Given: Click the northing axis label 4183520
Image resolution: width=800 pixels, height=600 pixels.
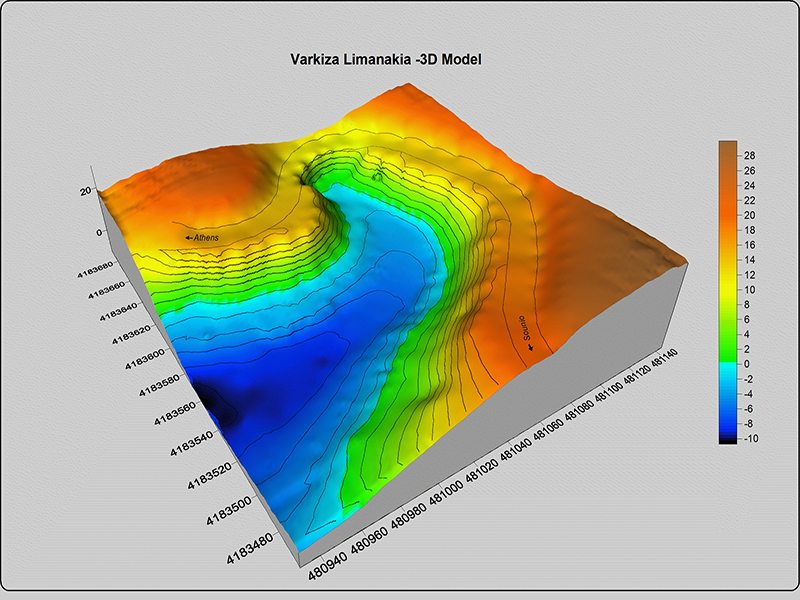Looking at the screenshot, I should (209, 476).
